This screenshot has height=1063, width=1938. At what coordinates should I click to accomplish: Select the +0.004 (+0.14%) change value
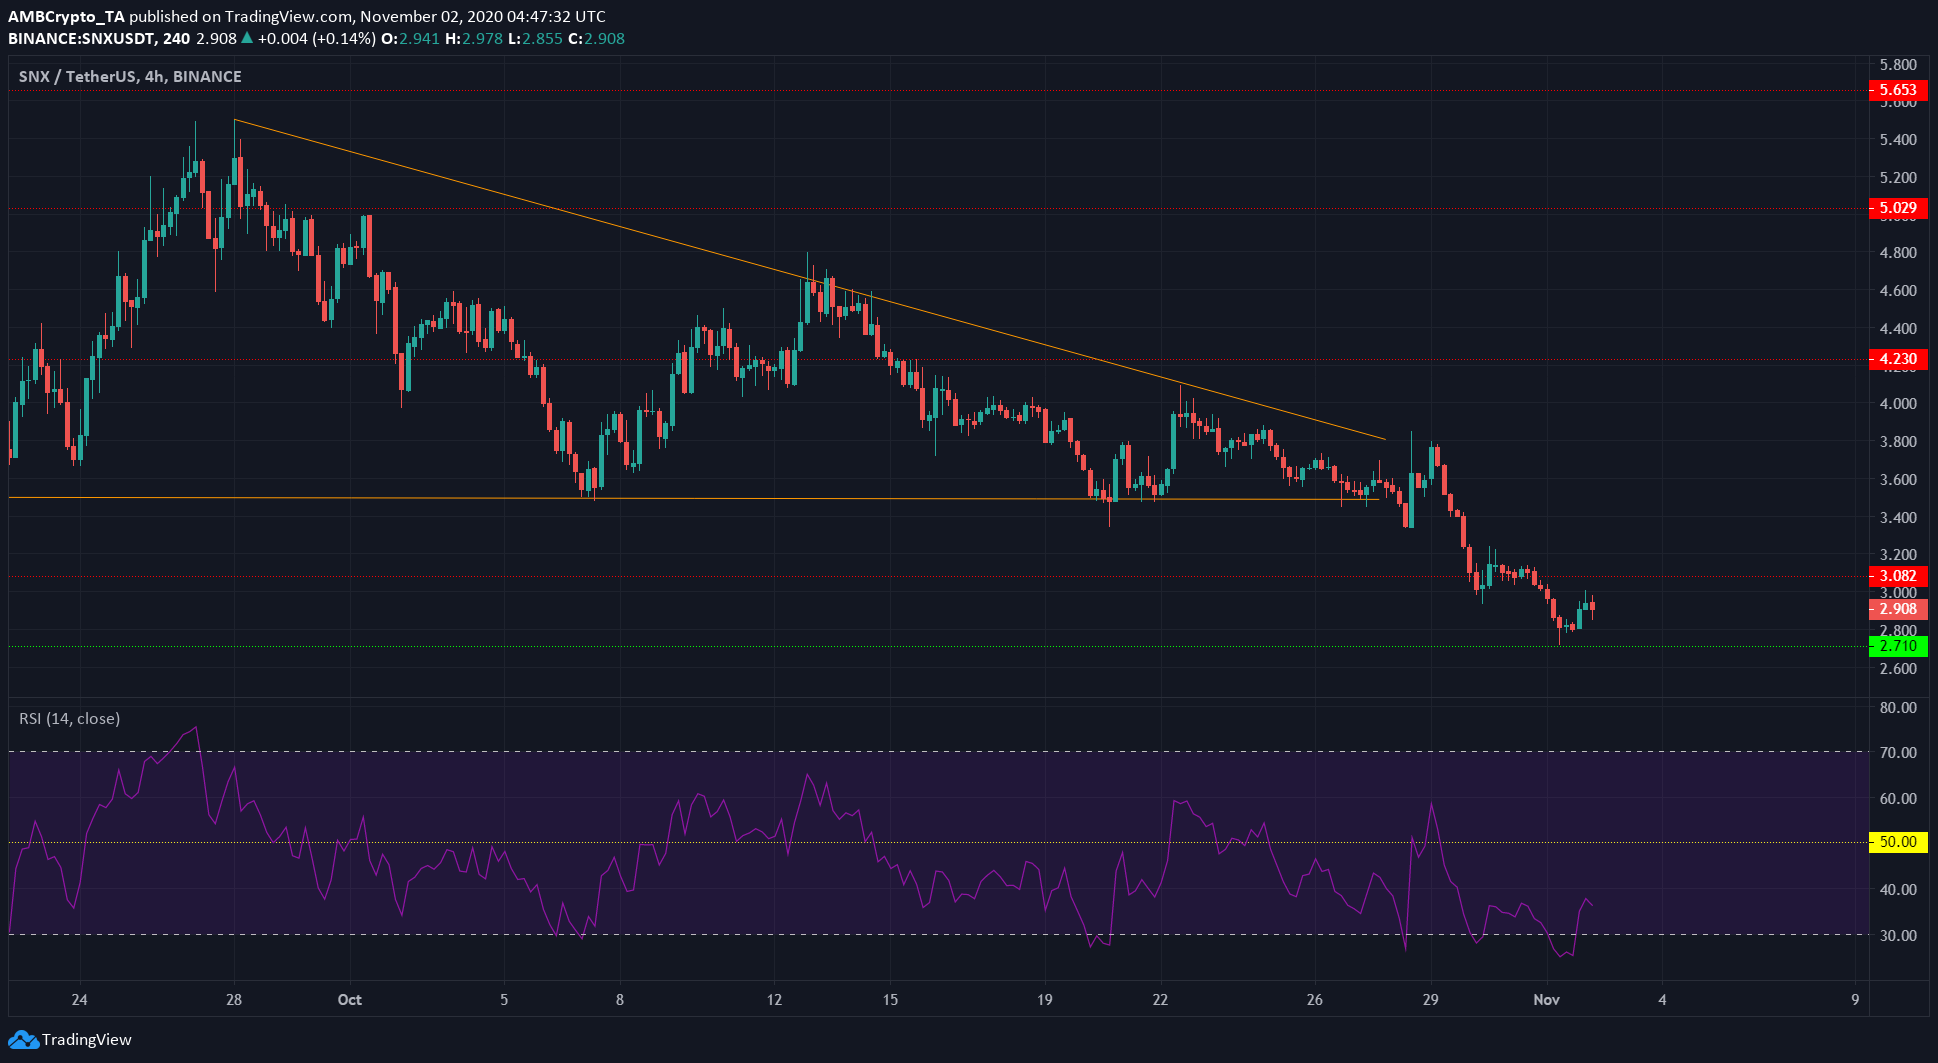317,38
